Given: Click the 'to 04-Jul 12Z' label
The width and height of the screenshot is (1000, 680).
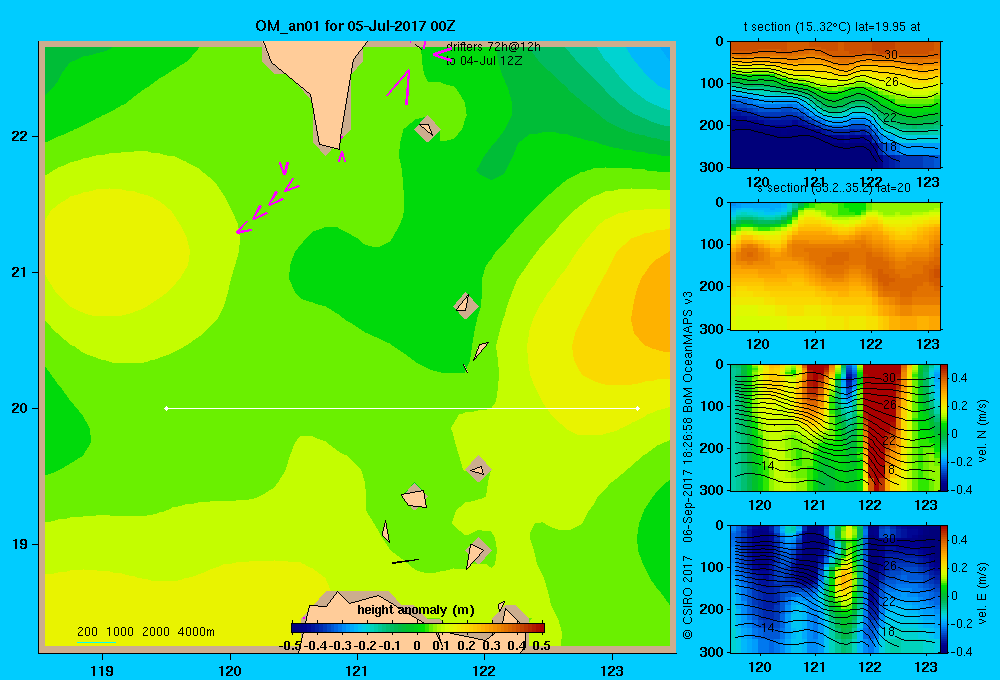Looking at the screenshot, I should (x=483, y=61).
